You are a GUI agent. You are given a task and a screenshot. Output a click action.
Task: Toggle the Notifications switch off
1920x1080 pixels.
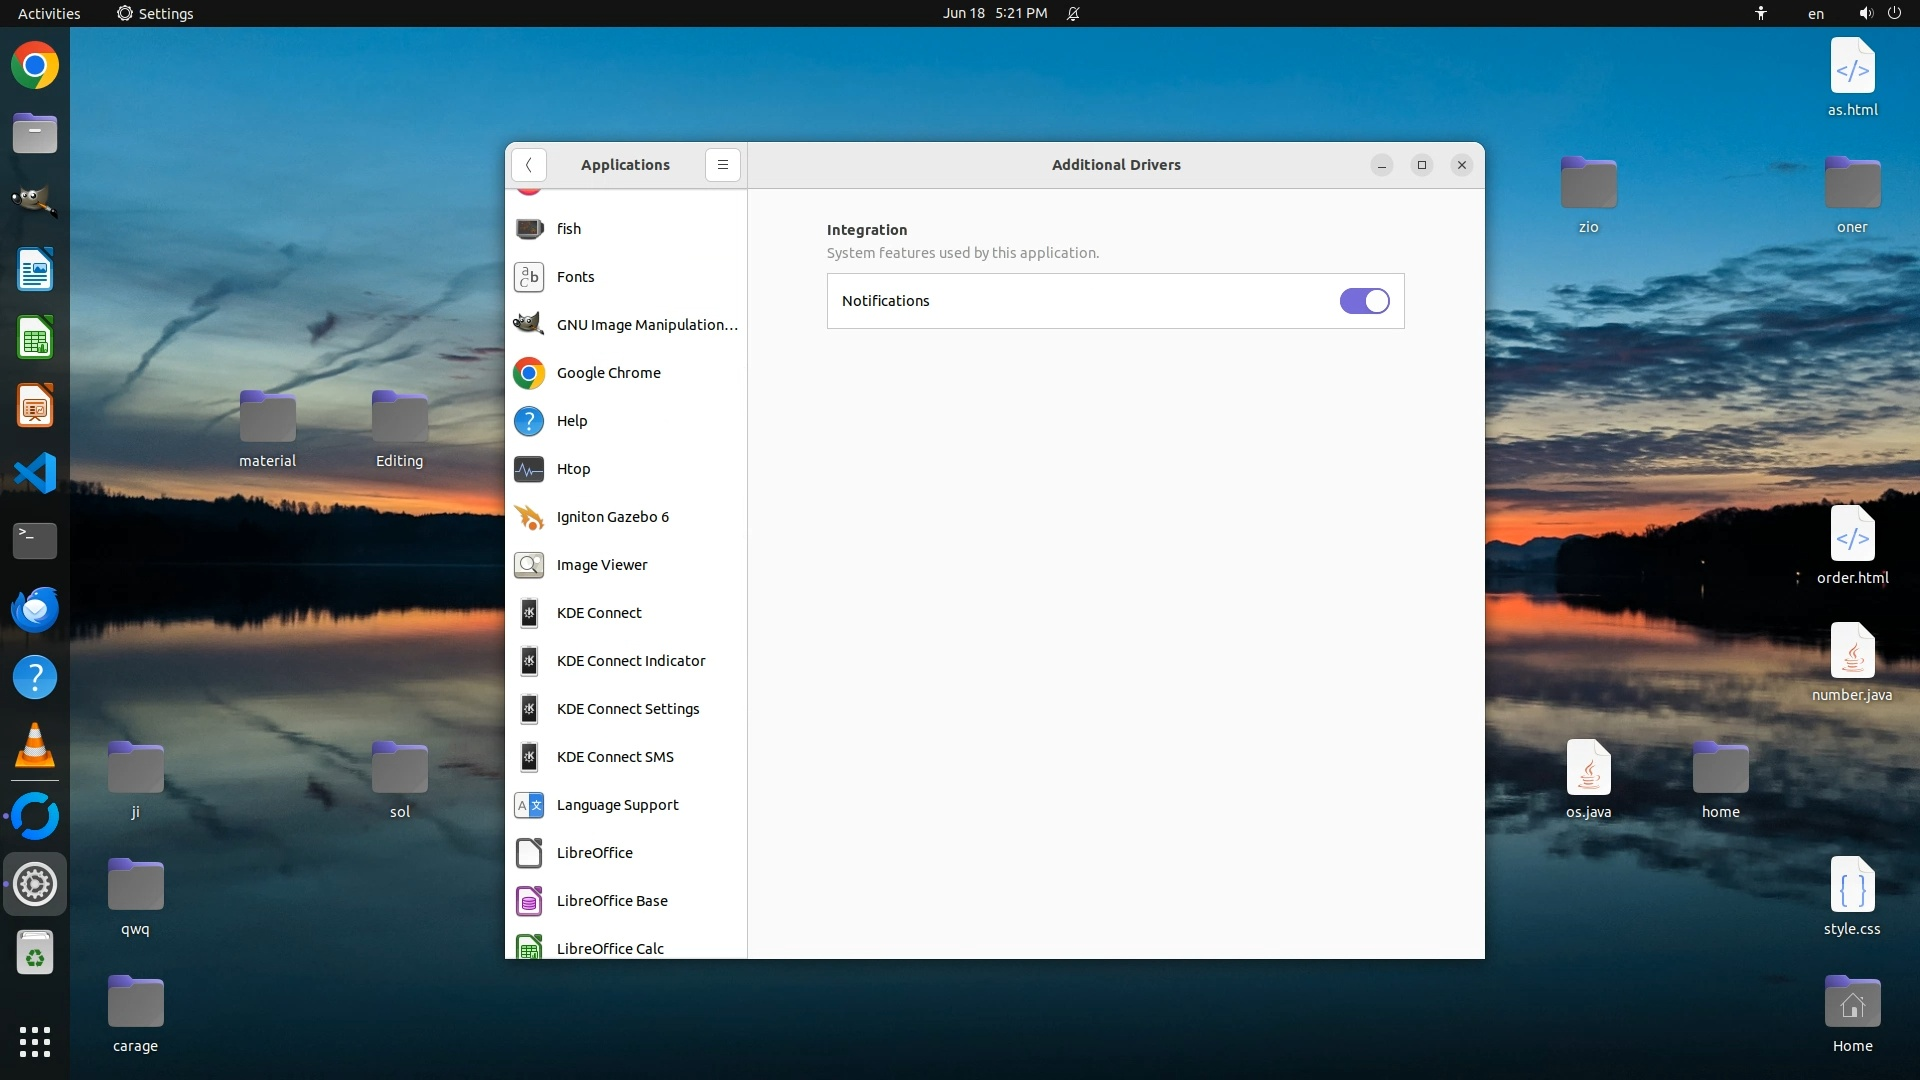click(x=1364, y=301)
